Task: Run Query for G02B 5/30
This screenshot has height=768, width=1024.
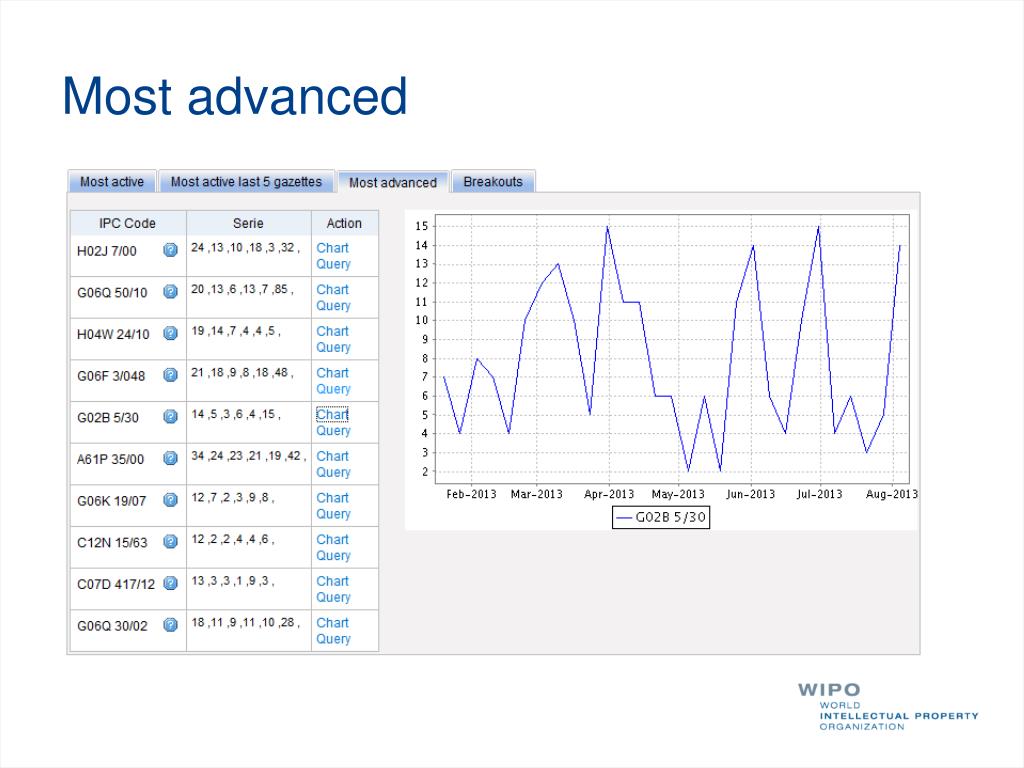Action: 333,430
